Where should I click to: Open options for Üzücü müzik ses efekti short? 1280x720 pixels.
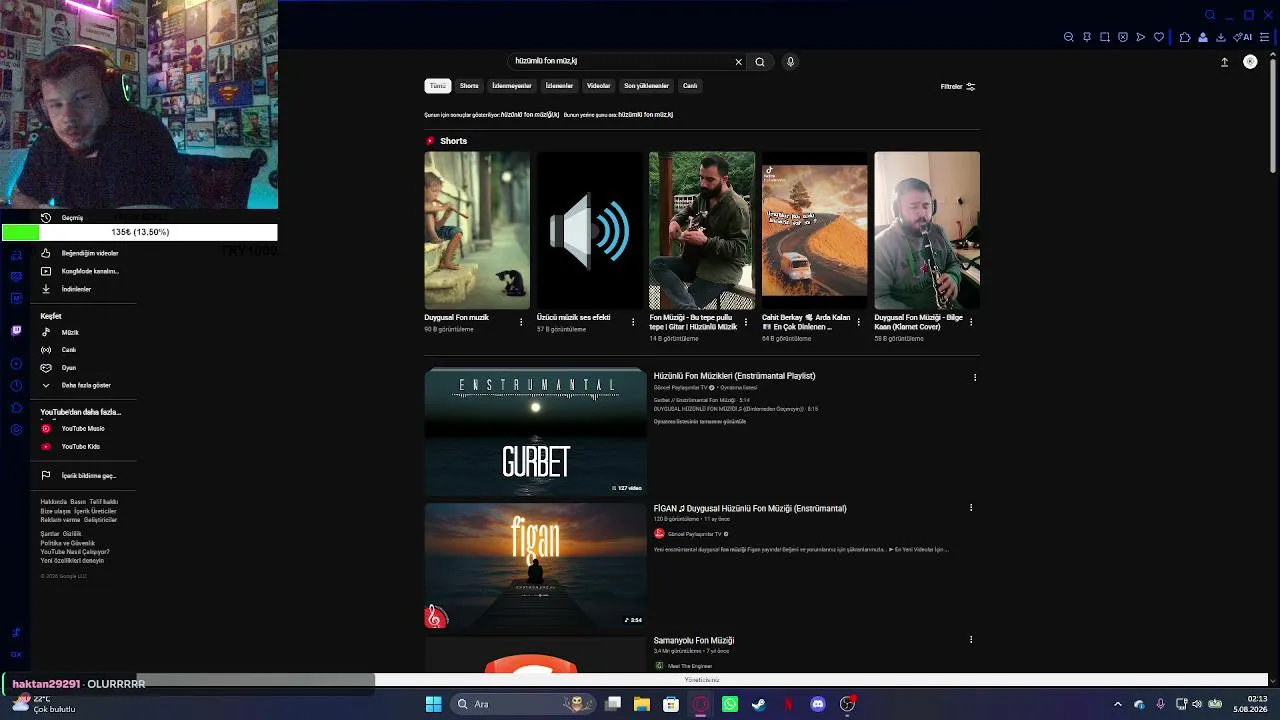(x=633, y=322)
